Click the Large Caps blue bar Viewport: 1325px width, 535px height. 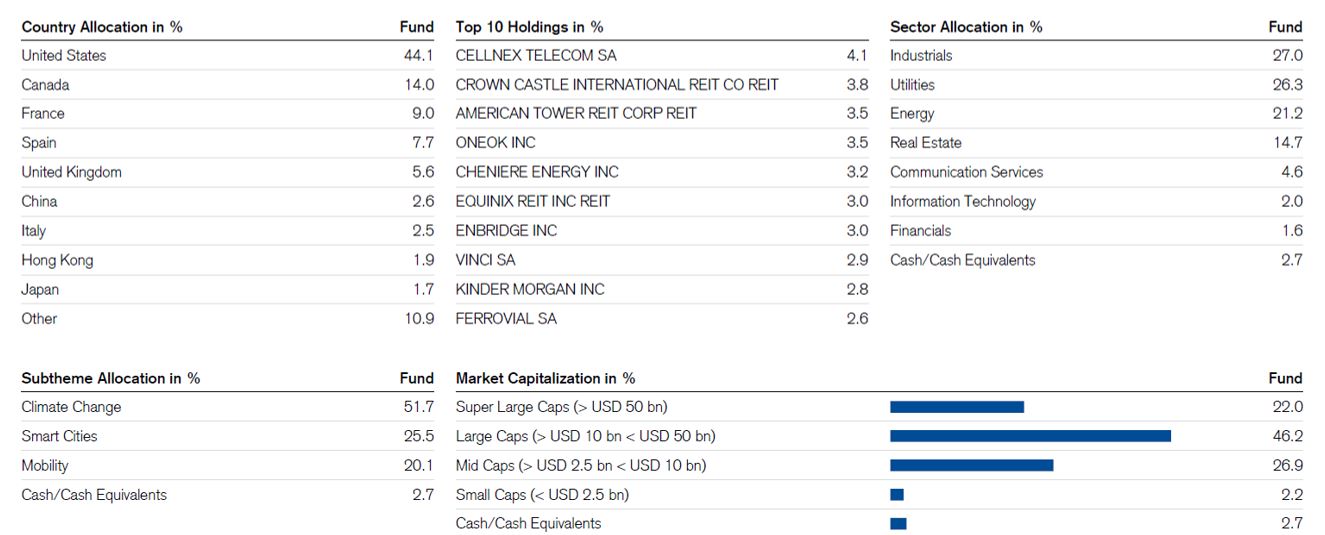coord(1029,436)
